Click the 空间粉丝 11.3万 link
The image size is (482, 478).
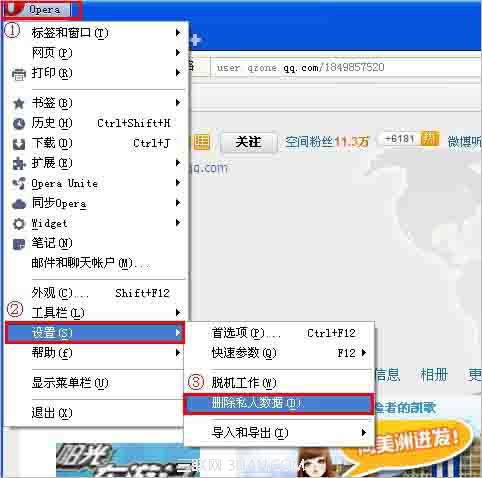click(327, 142)
